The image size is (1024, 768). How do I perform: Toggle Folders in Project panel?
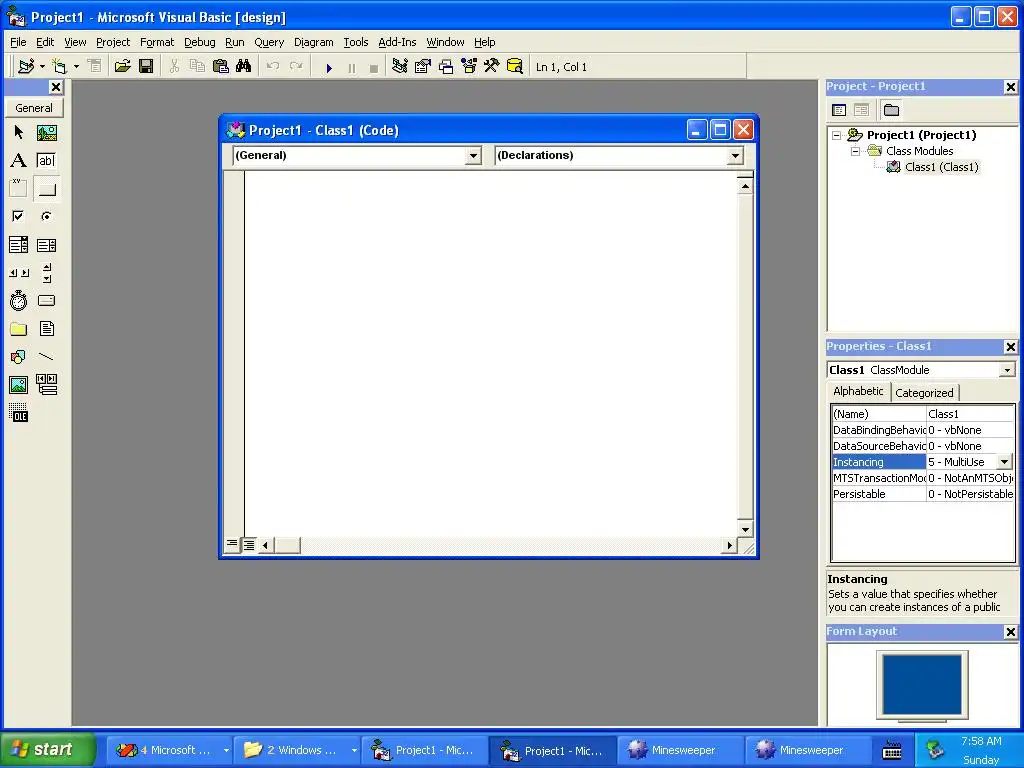[x=891, y=110]
